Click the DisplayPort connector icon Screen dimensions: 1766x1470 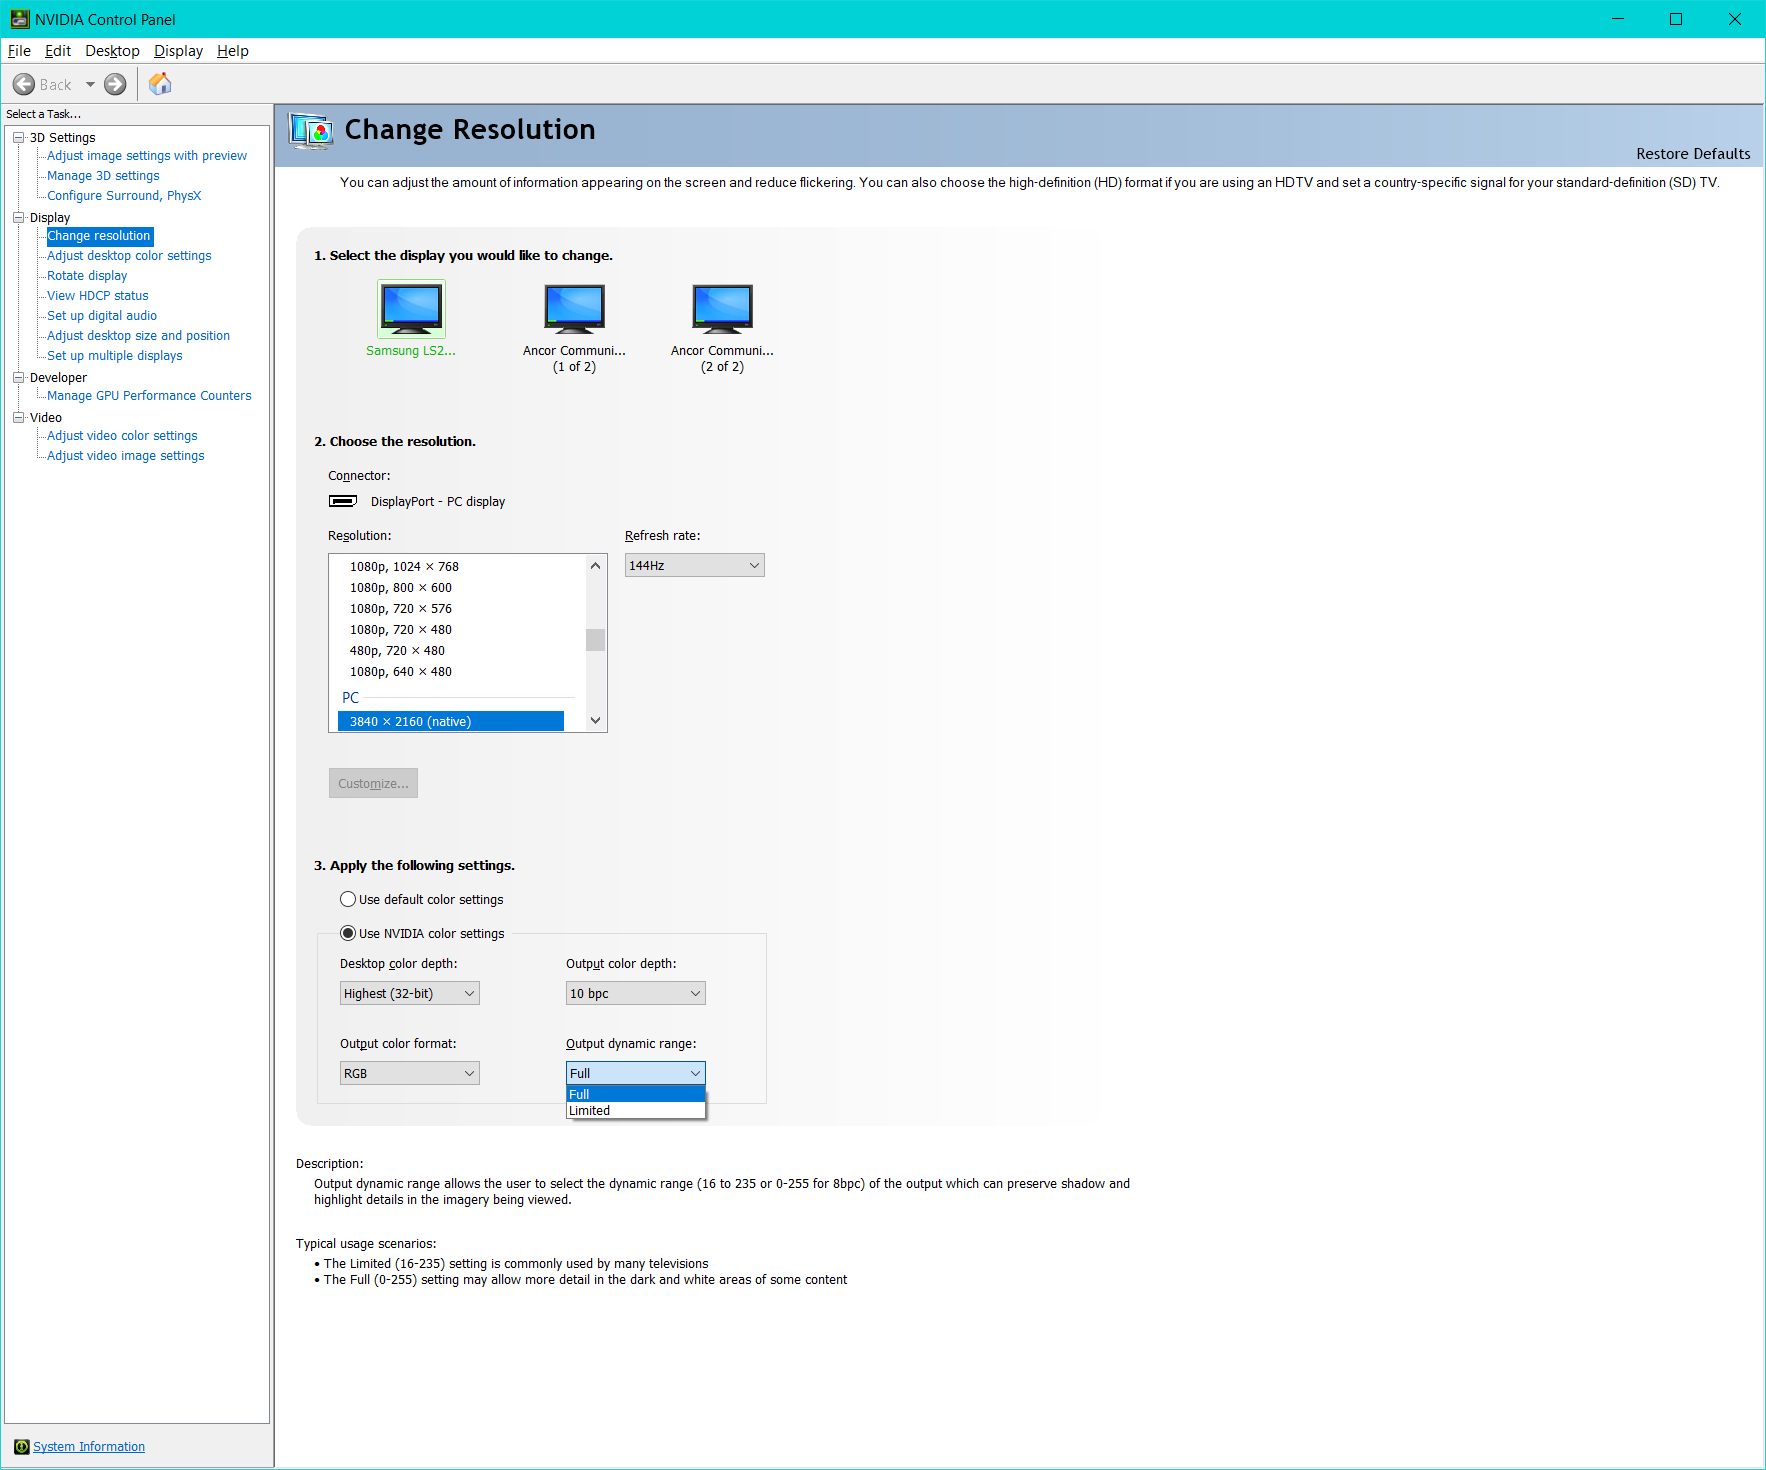pyautogui.click(x=343, y=501)
